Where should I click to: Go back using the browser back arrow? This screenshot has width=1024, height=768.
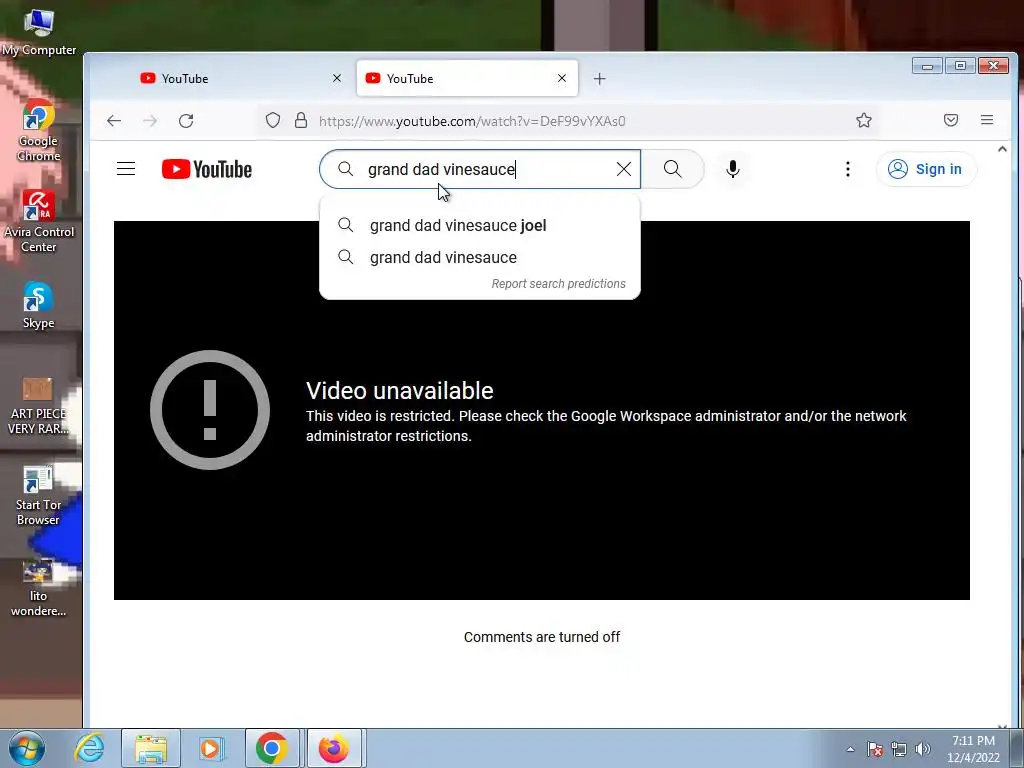[114, 121]
